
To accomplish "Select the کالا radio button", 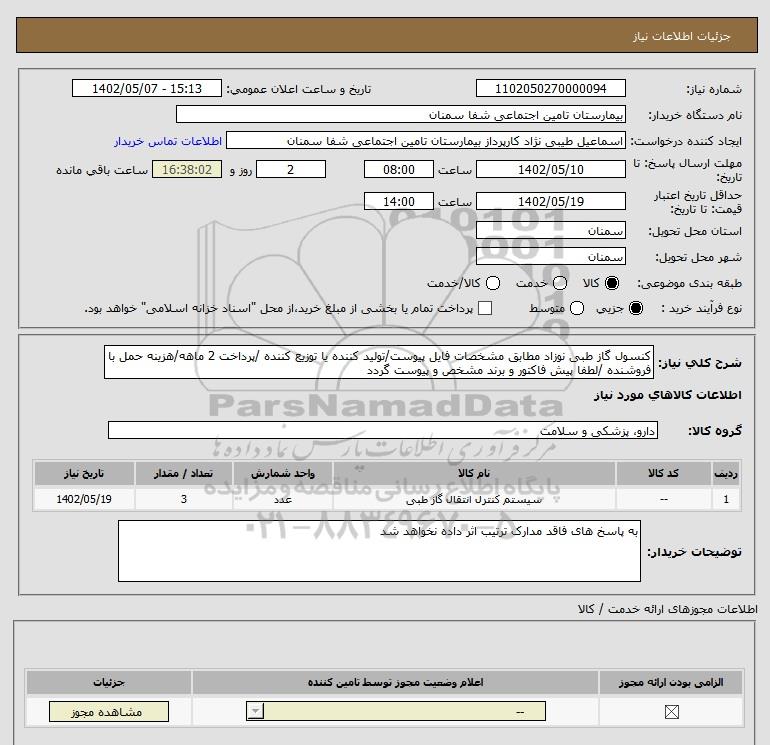I will 612,283.
